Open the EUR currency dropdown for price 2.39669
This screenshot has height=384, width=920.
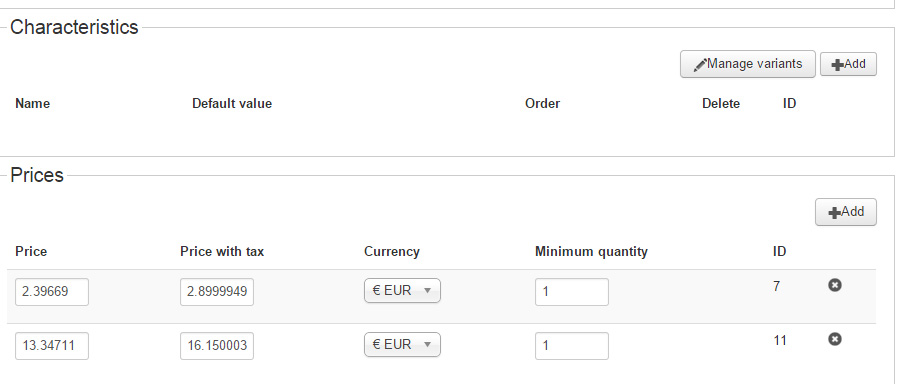click(402, 291)
